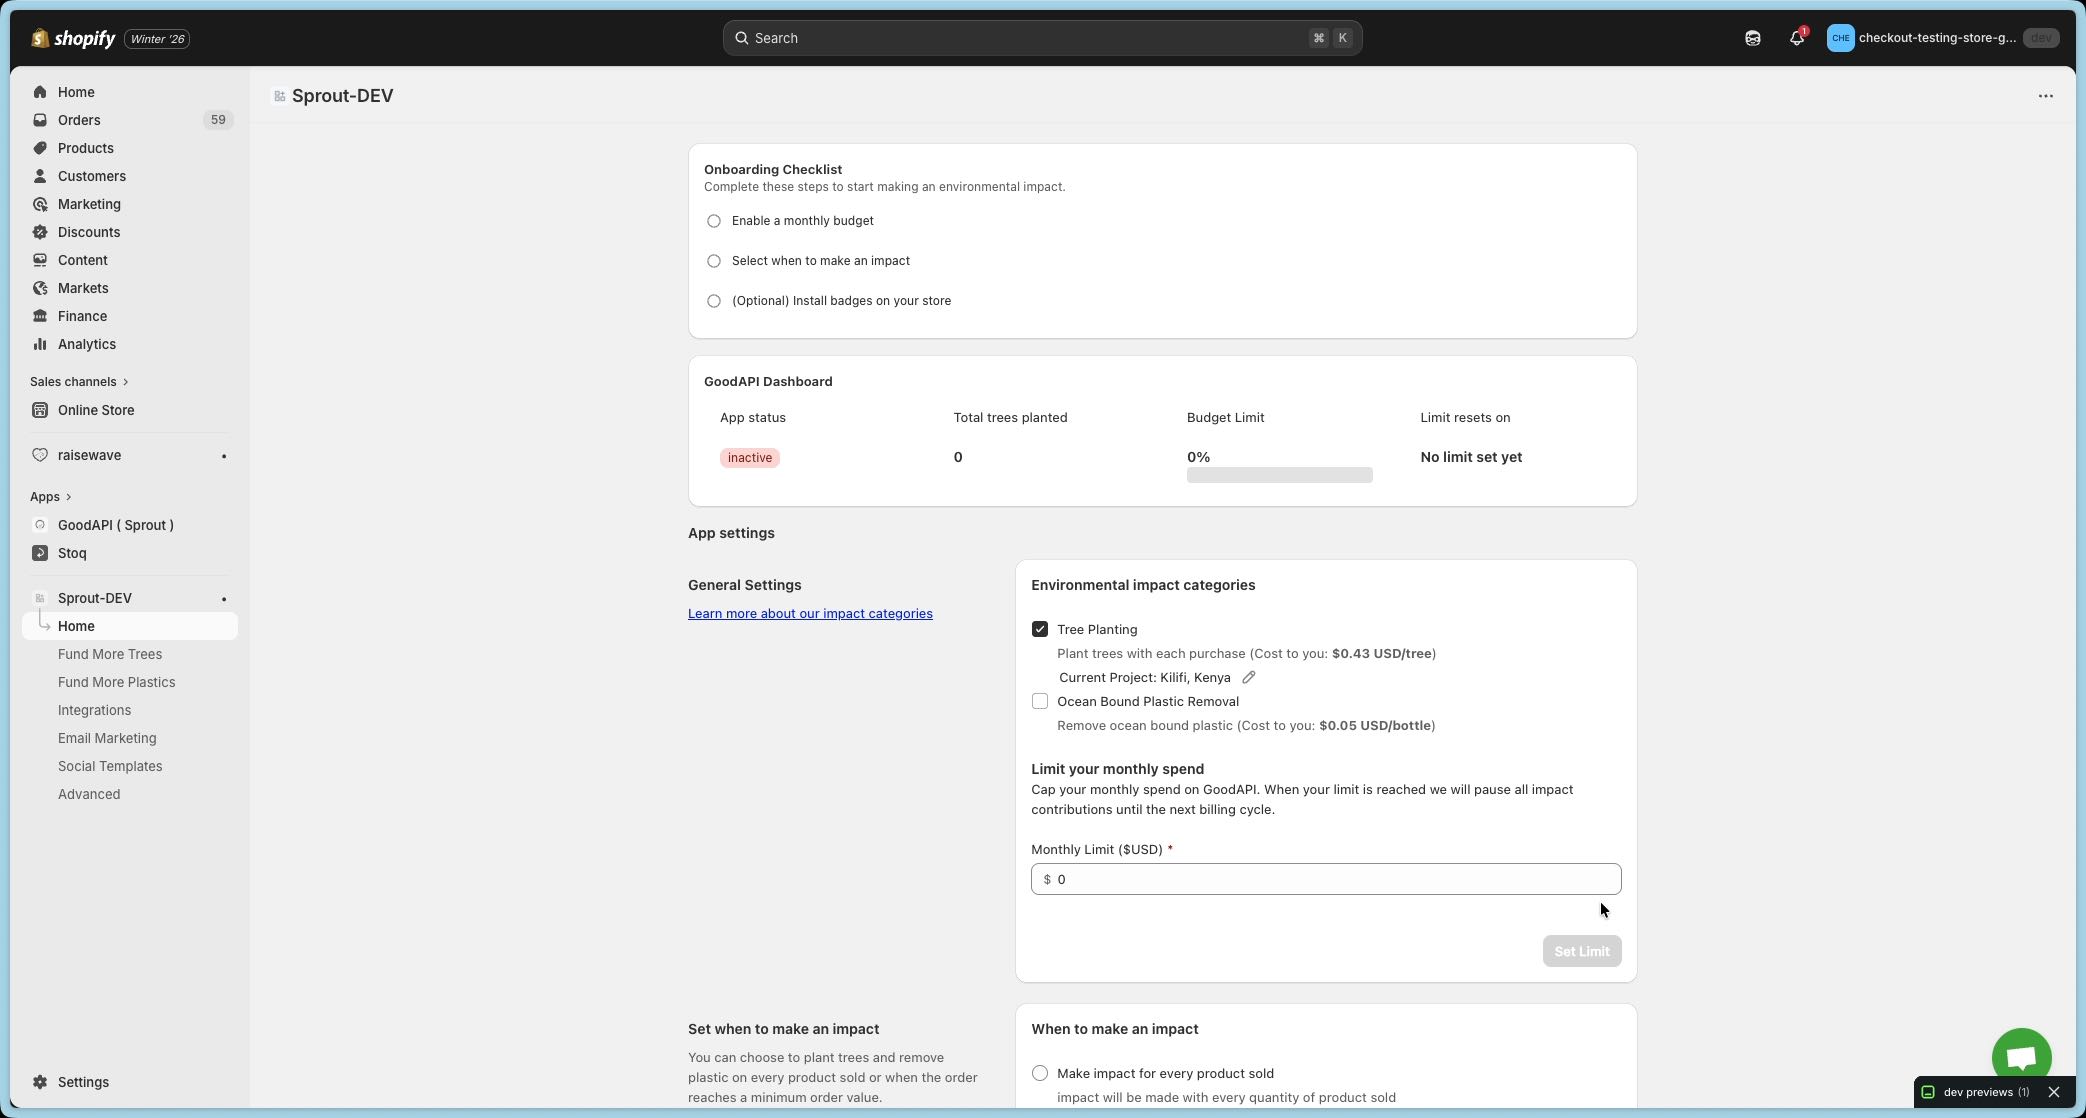Open the Sidekick assistant icon in top bar
This screenshot has height=1118, width=2086.
(1752, 38)
